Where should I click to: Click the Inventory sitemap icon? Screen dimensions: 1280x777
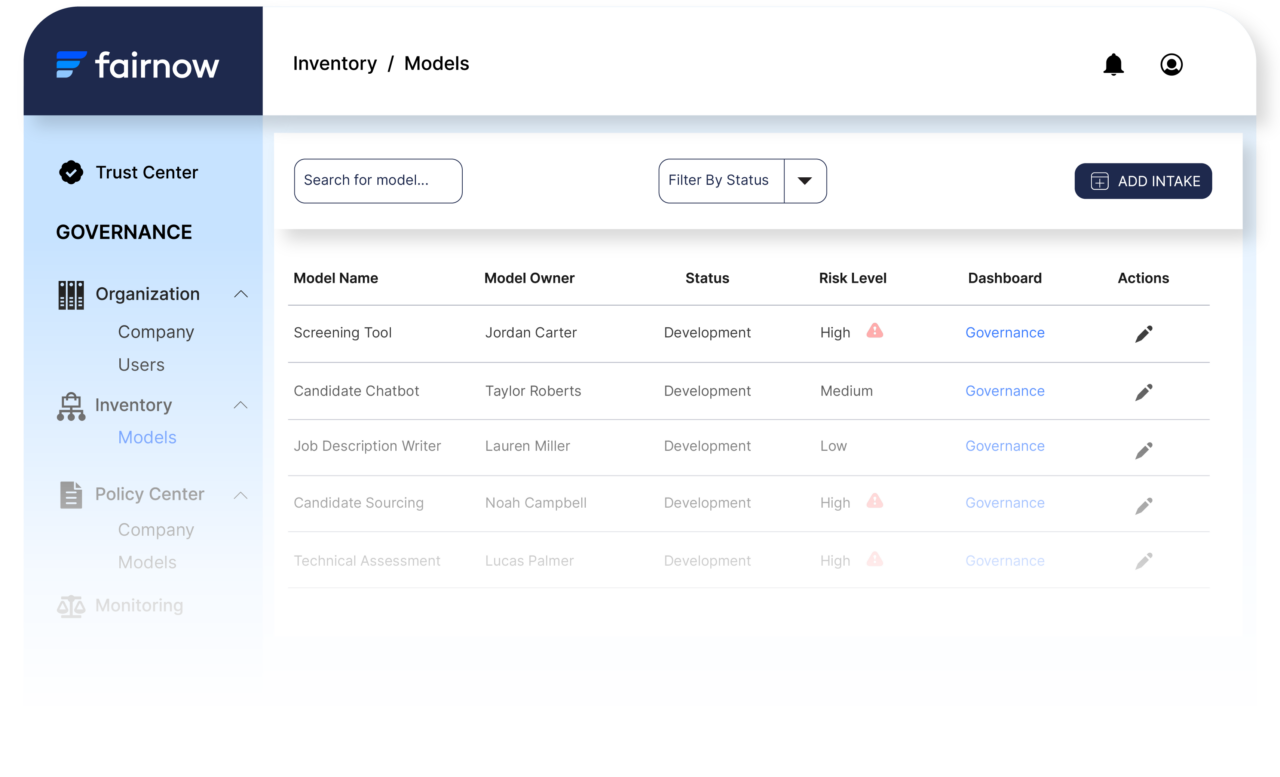tap(70, 405)
